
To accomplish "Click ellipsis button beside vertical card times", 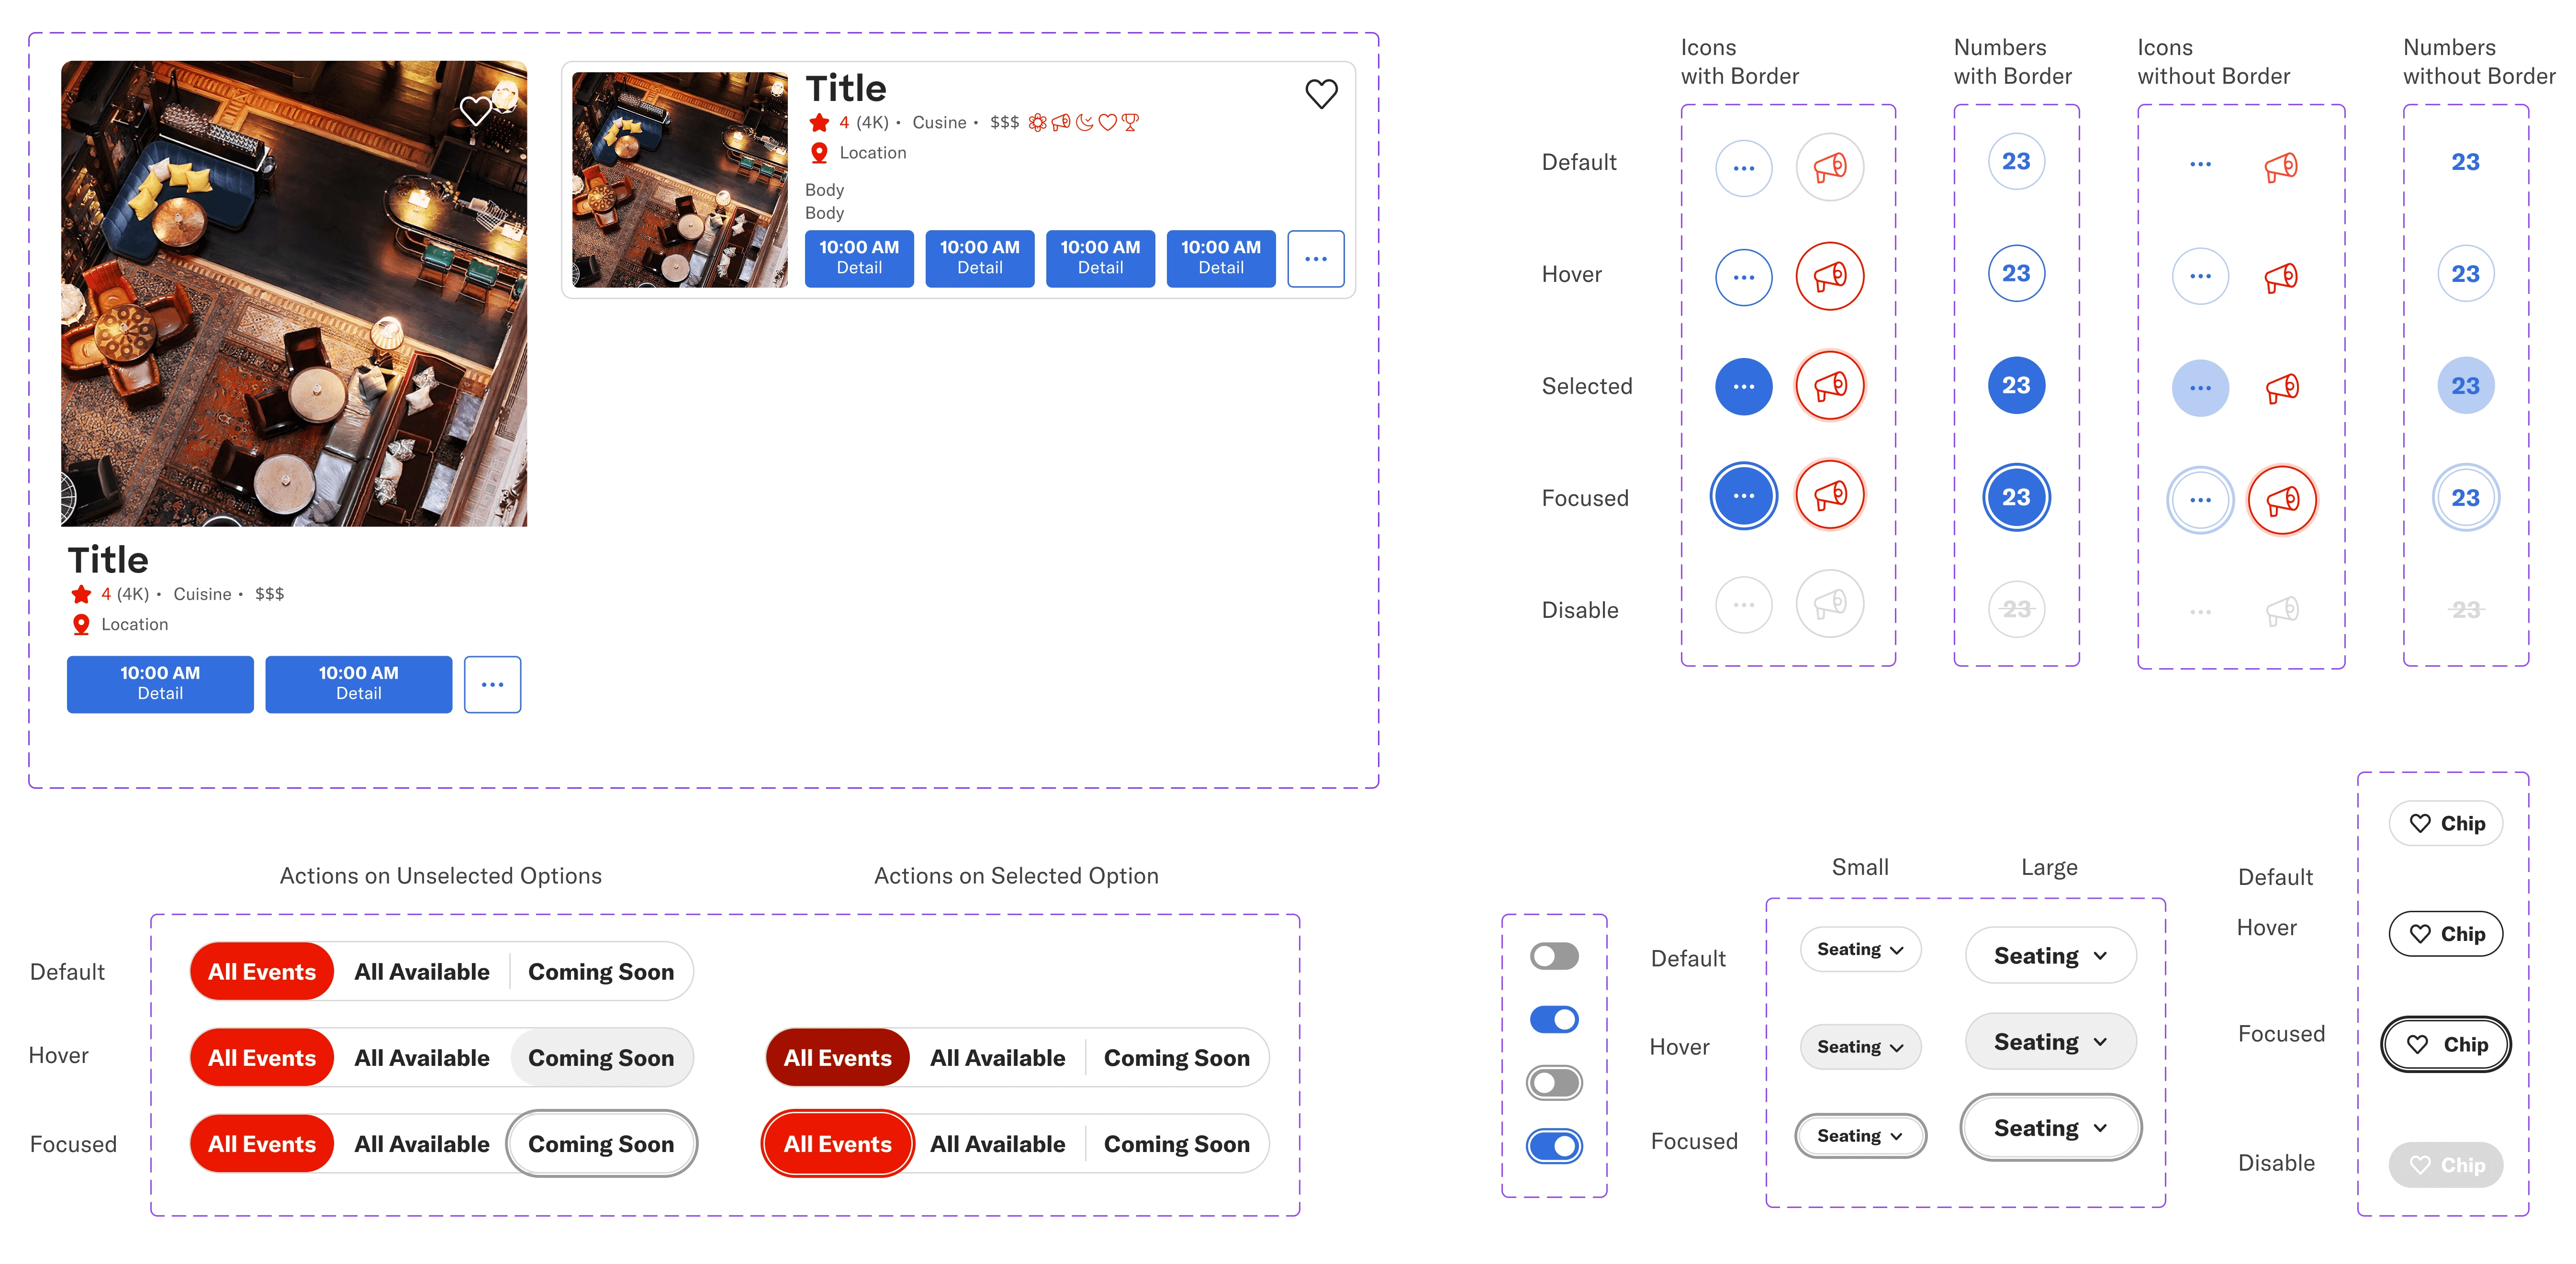I will pos(492,685).
